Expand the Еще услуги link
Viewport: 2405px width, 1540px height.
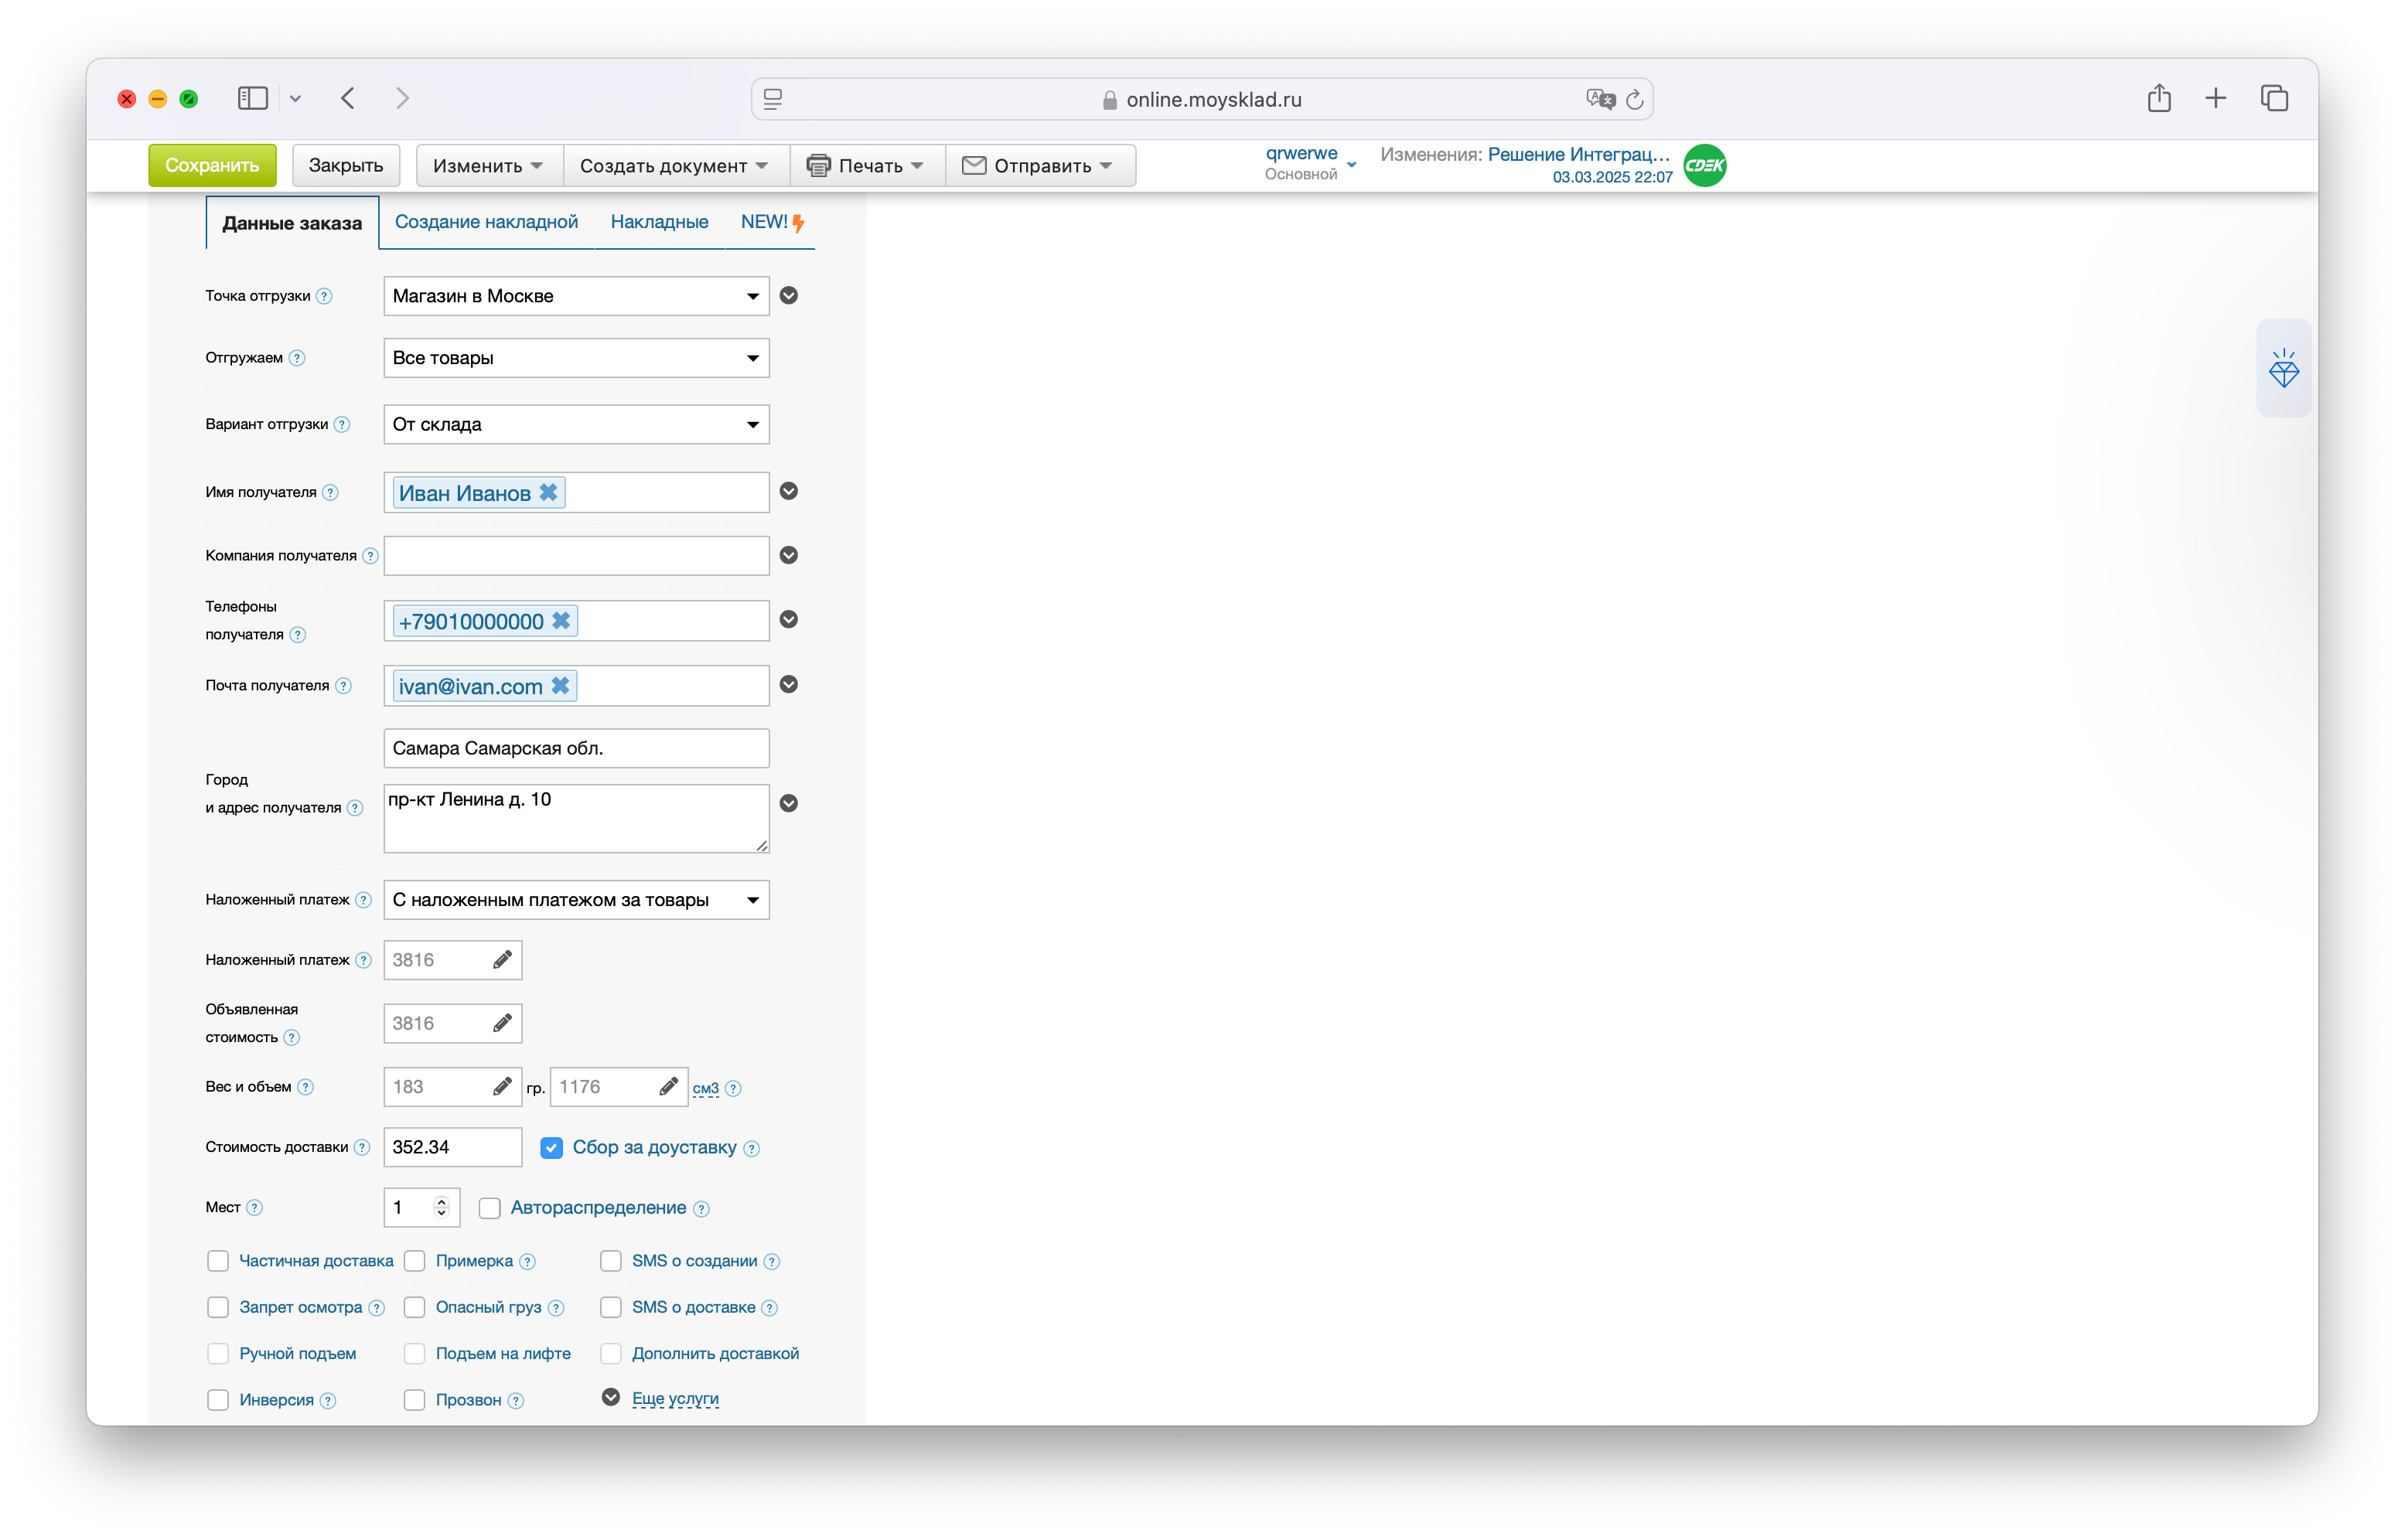coord(675,1398)
